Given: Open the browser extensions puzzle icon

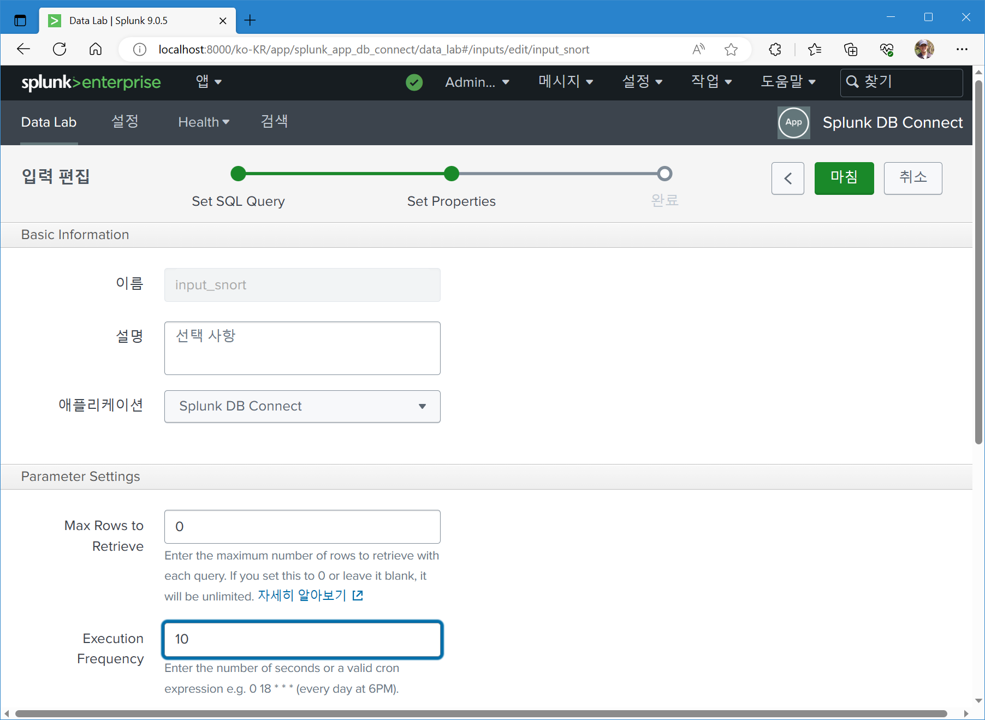Looking at the screenshot, I should 775,50.
